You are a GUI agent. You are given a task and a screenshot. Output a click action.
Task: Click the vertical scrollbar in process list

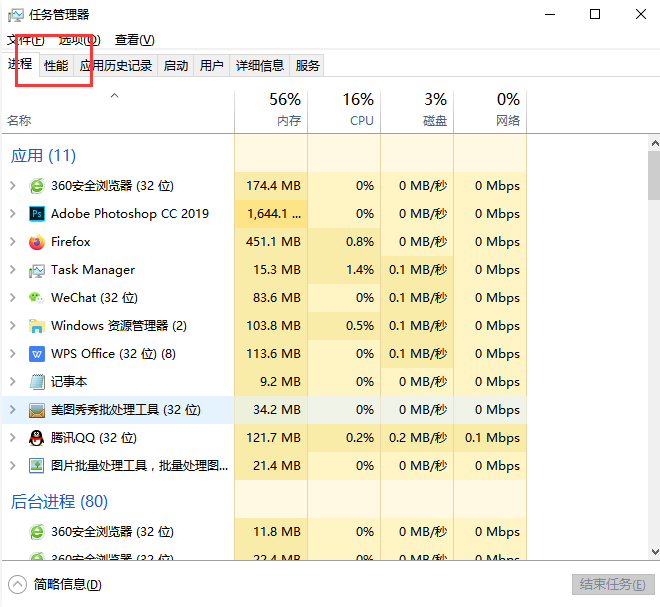[653, 300]
